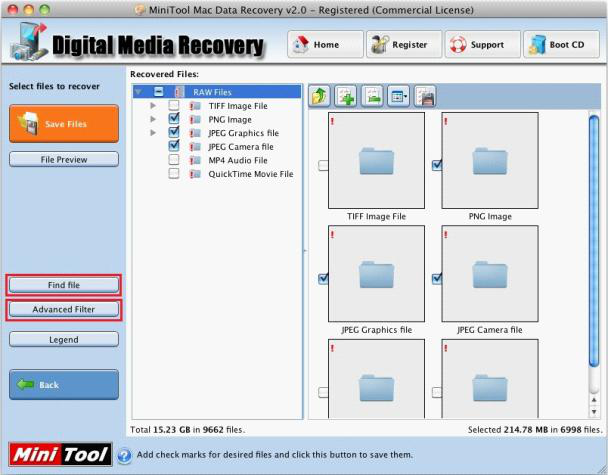This screenshot has width=608, height=475.
Task: Select the RAW Files tree row
Action: (x=217, y=92)
